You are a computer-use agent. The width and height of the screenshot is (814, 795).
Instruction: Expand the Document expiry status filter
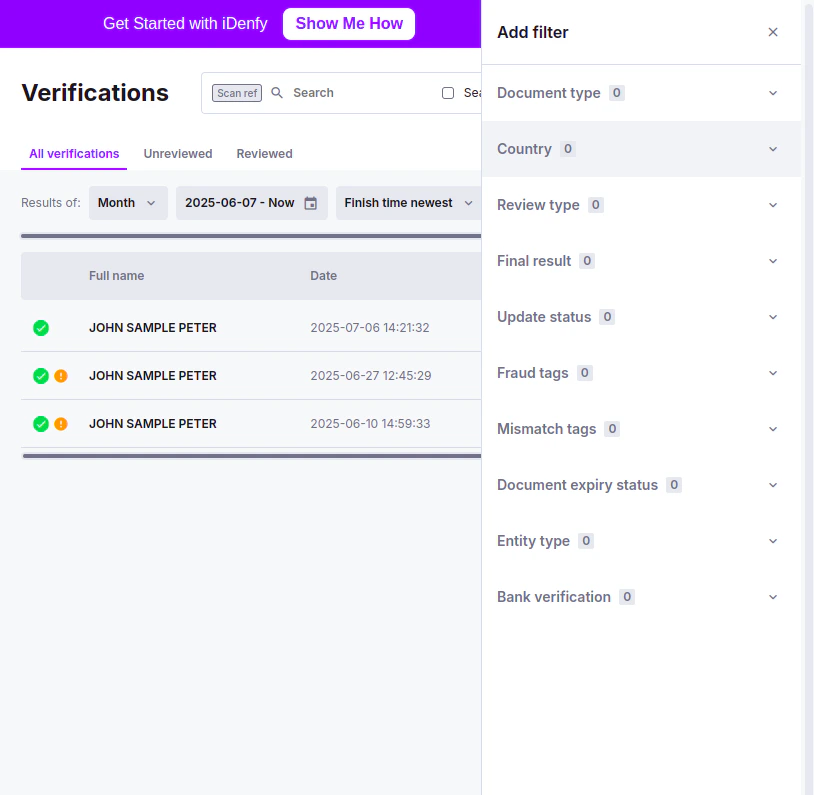[641, 486]
